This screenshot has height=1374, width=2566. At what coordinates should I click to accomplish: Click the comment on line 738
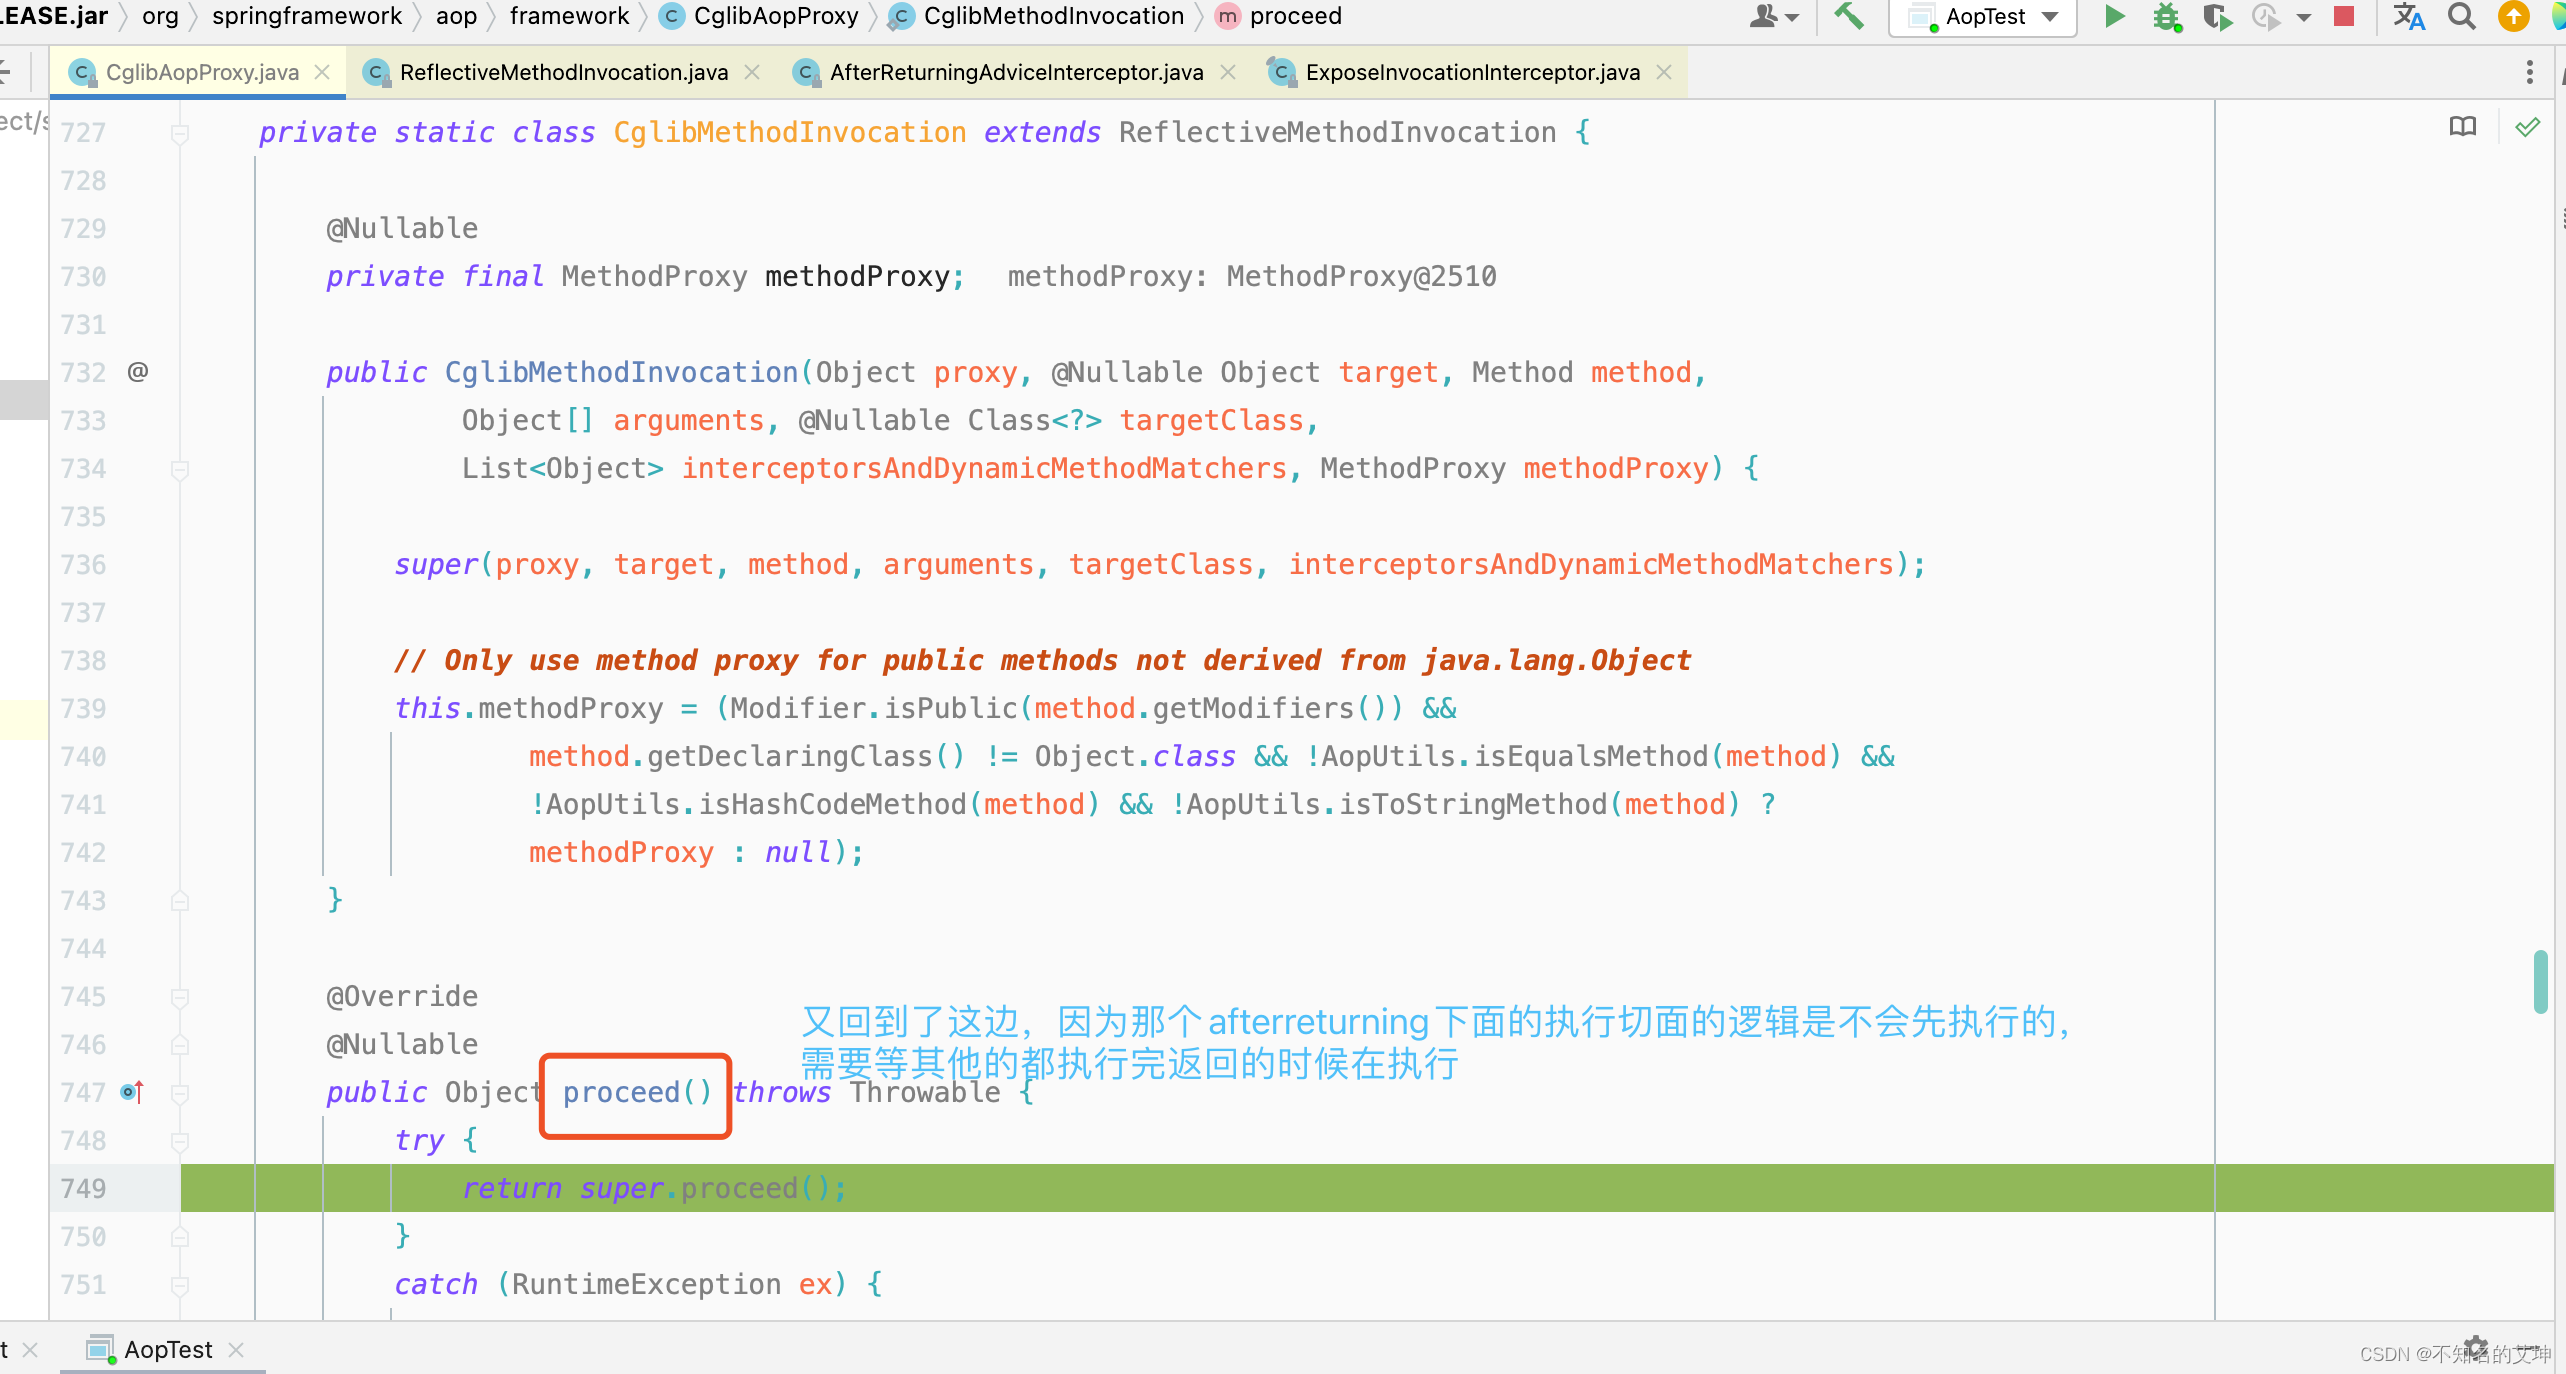[x=1042, y=660]
